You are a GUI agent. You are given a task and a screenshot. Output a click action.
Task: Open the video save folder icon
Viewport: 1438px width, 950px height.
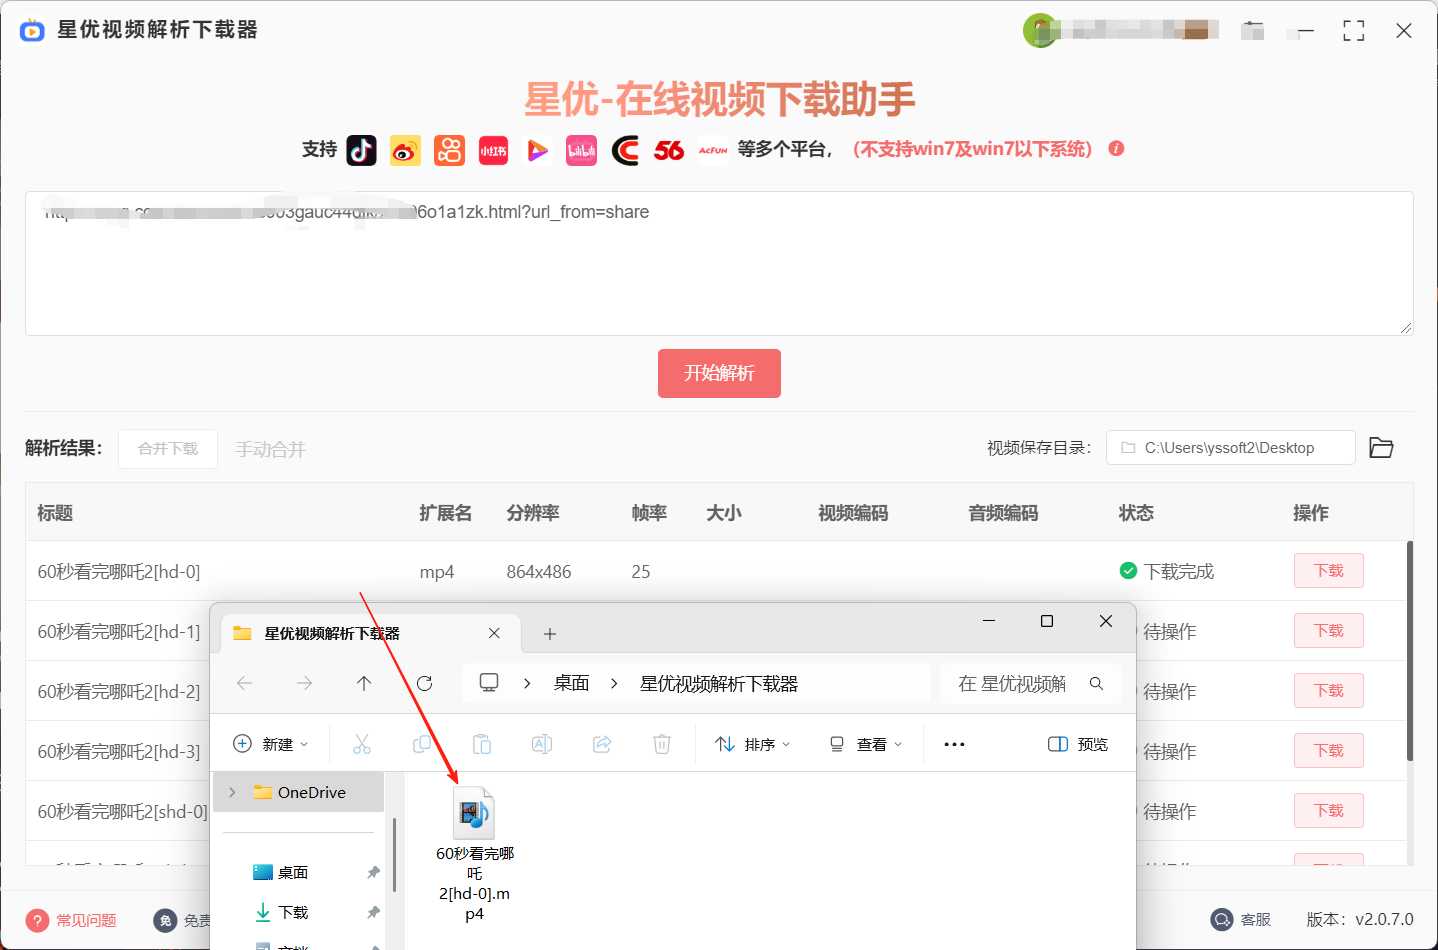tap(1381, 448)
